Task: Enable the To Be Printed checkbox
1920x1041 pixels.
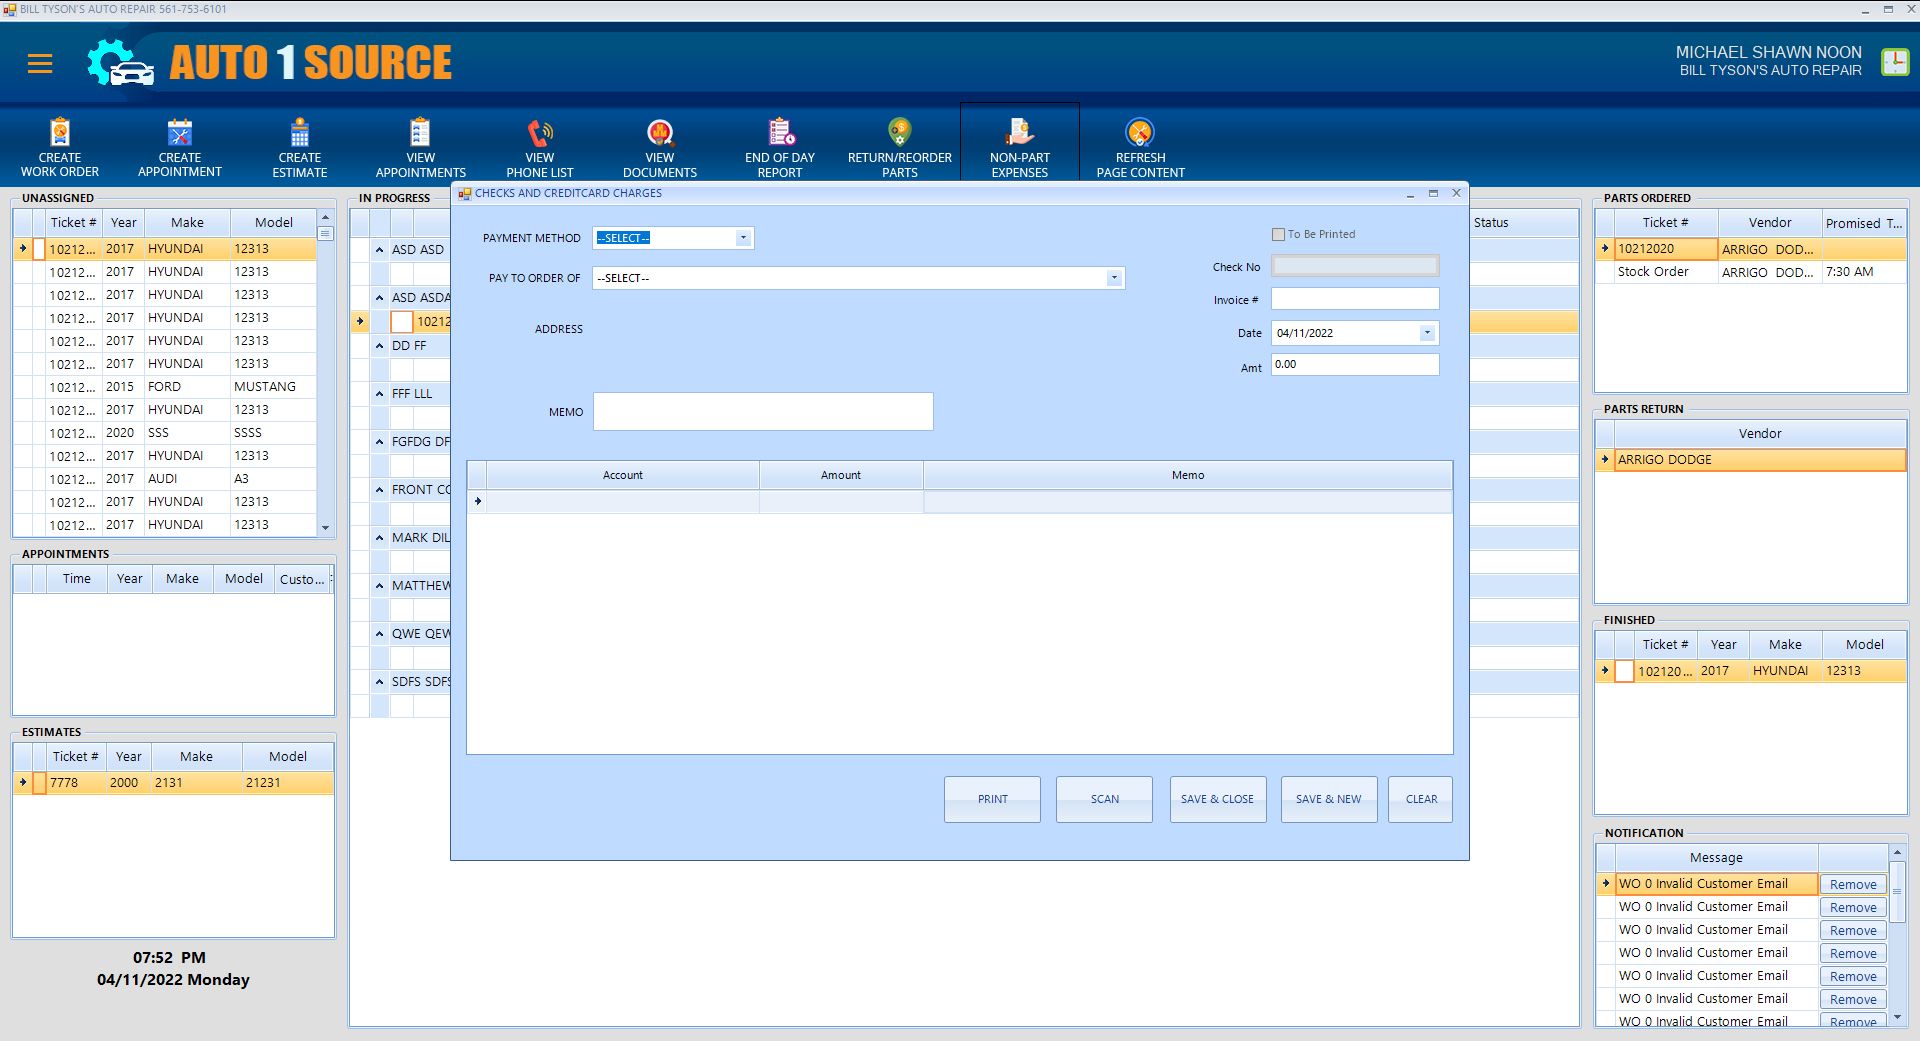Action: pyautogui.click(x=1278, y=234)
